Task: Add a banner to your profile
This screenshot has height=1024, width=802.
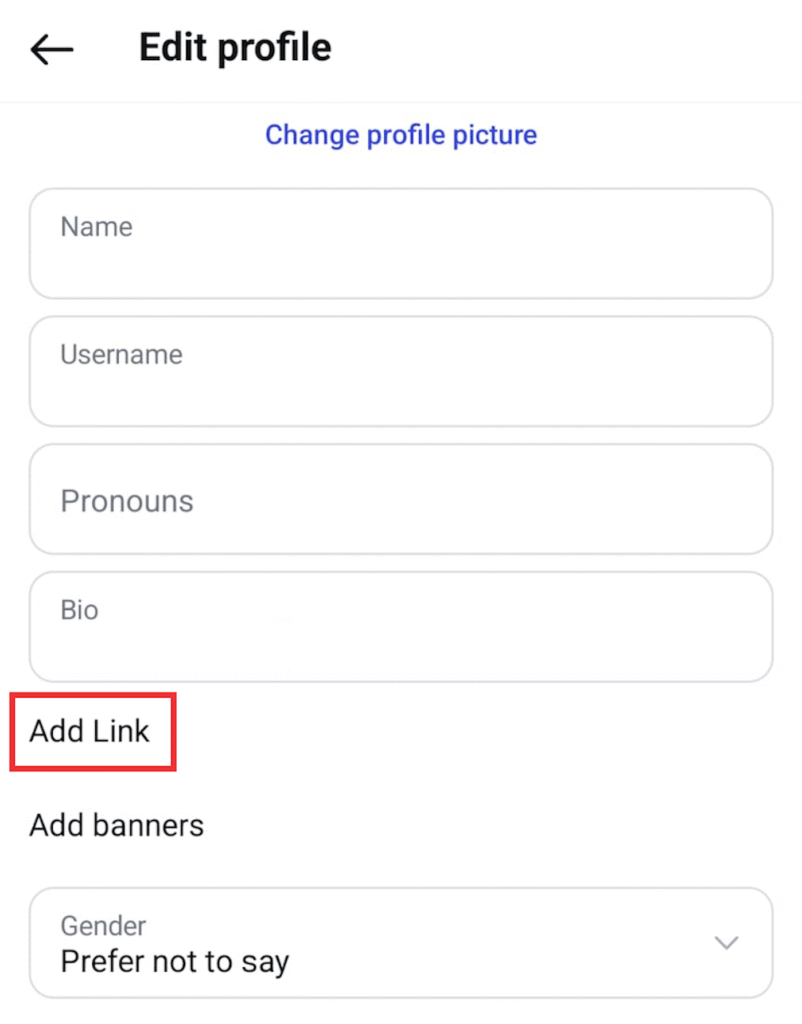Action: [x=115, y=825]
